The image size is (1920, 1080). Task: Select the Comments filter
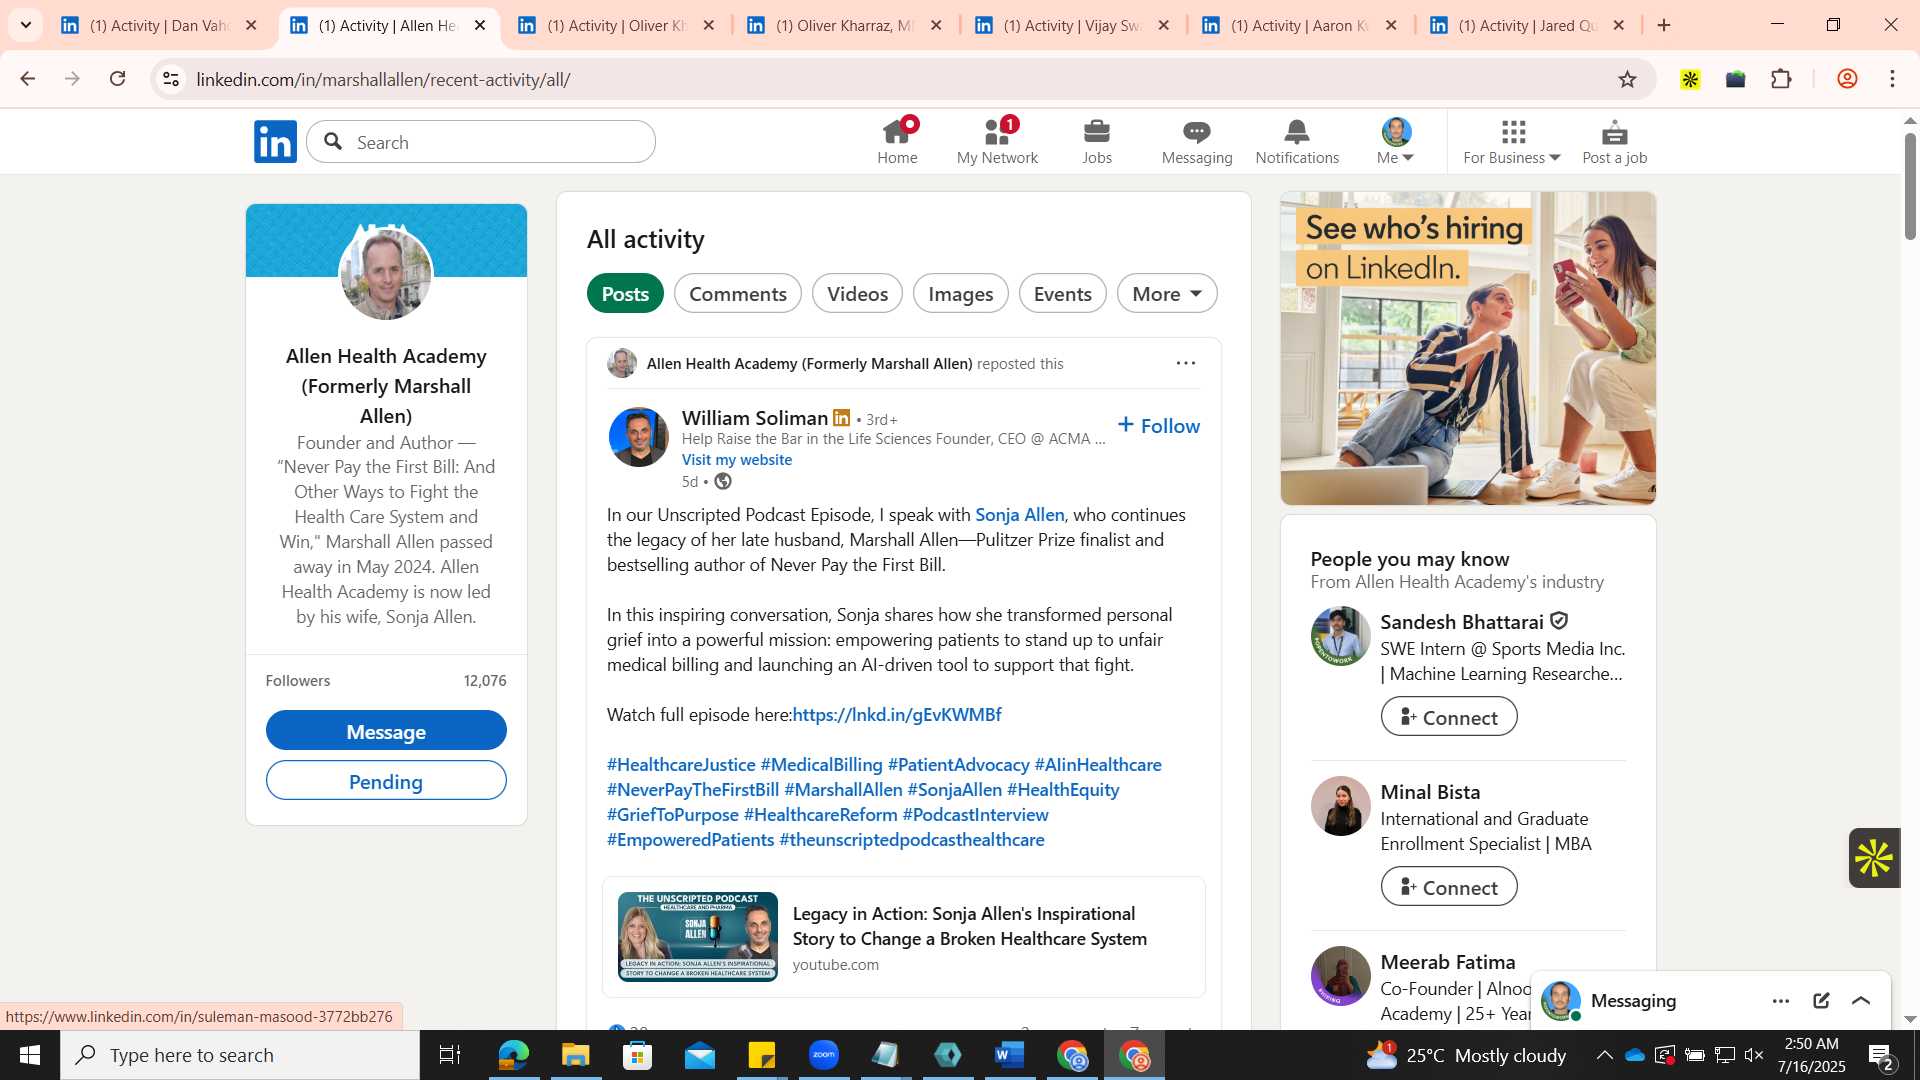point(738,294)
